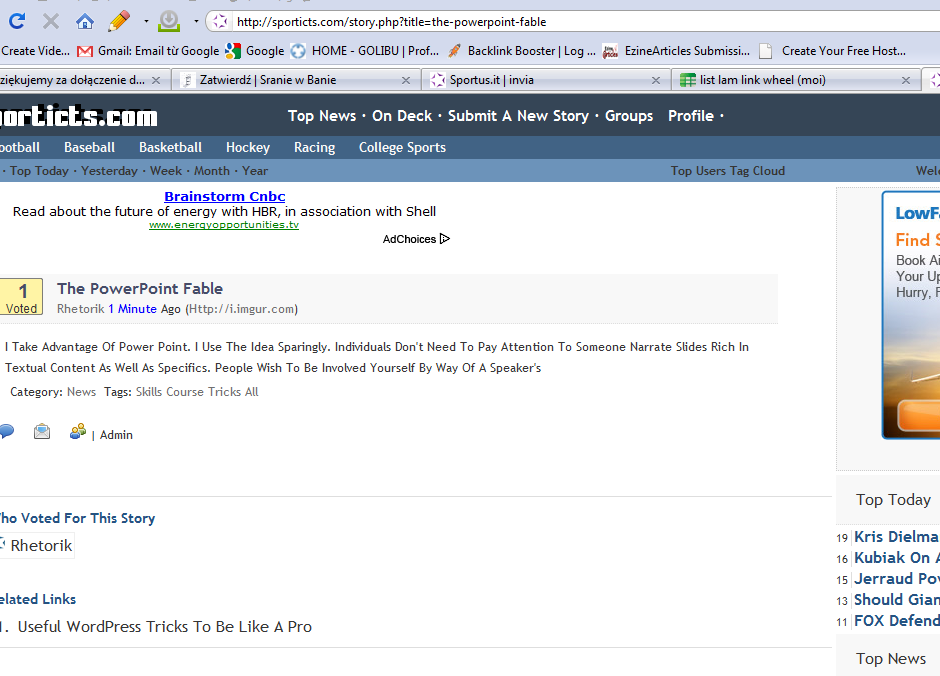Close the Zatwierdź Sranie w Banie tab

[x=406, y=80]
